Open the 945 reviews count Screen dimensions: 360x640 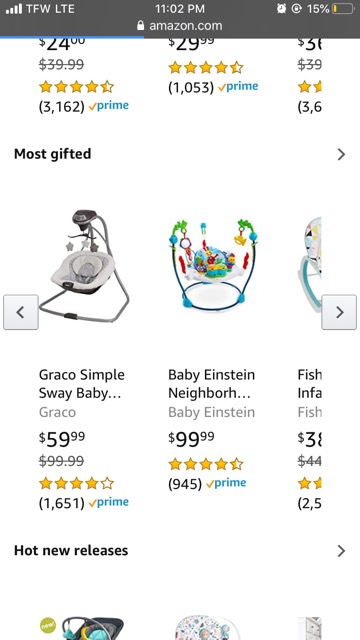click(185, 484)
